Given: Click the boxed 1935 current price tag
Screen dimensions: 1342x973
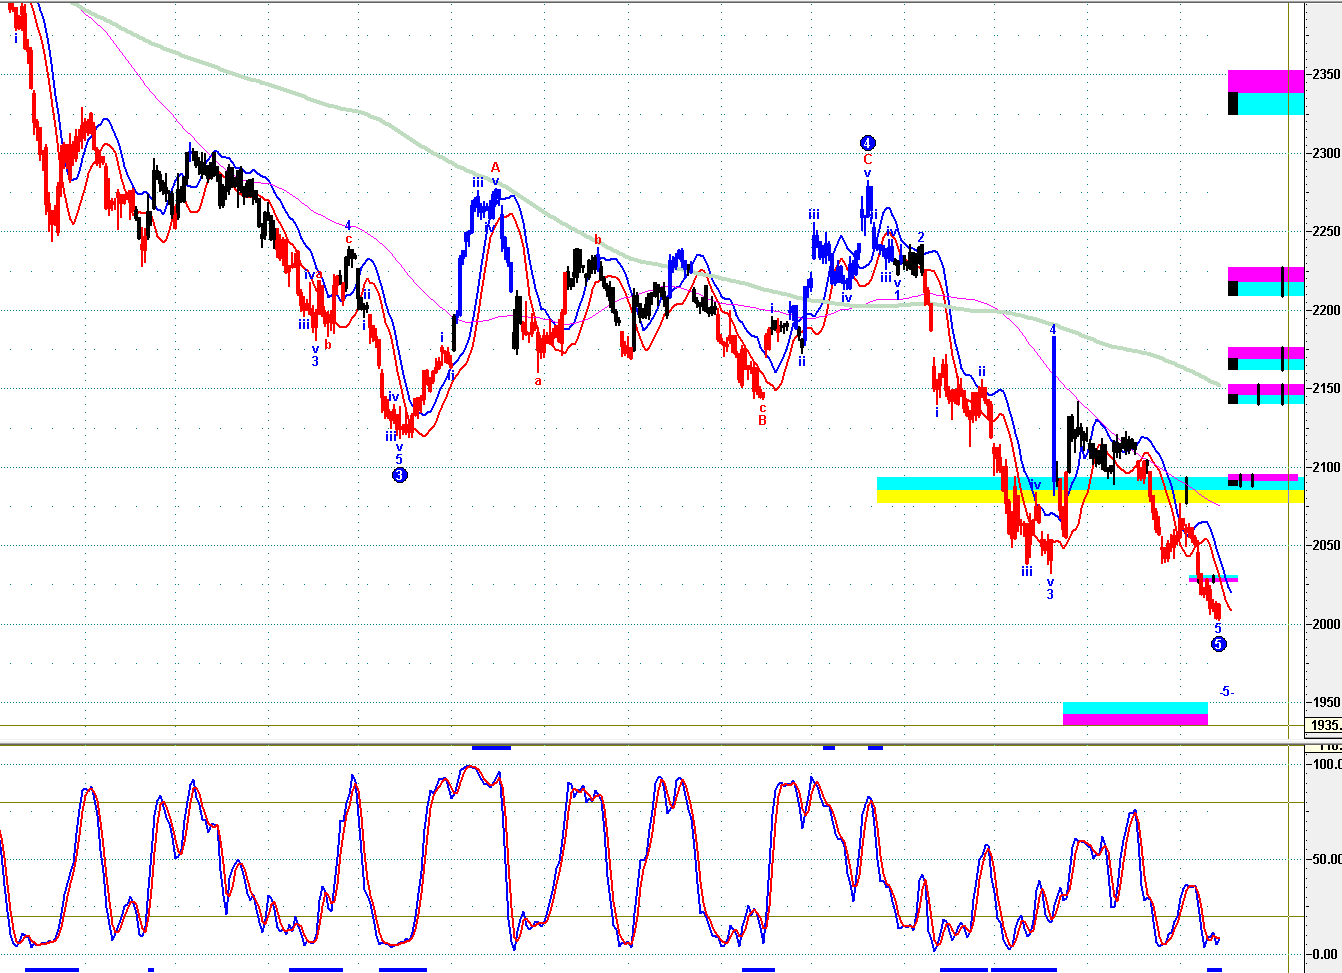Looking at the screenshot, I should pos(1325,725).
